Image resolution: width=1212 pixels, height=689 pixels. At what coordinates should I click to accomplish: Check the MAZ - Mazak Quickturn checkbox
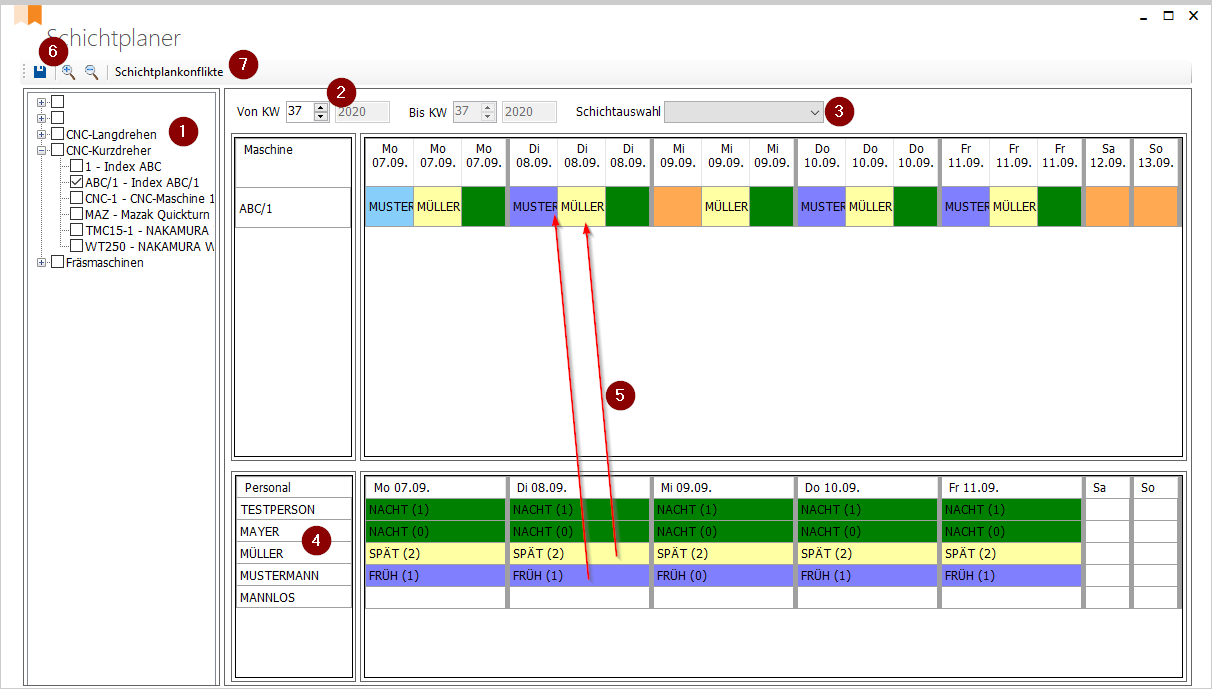tap(77, 214)
